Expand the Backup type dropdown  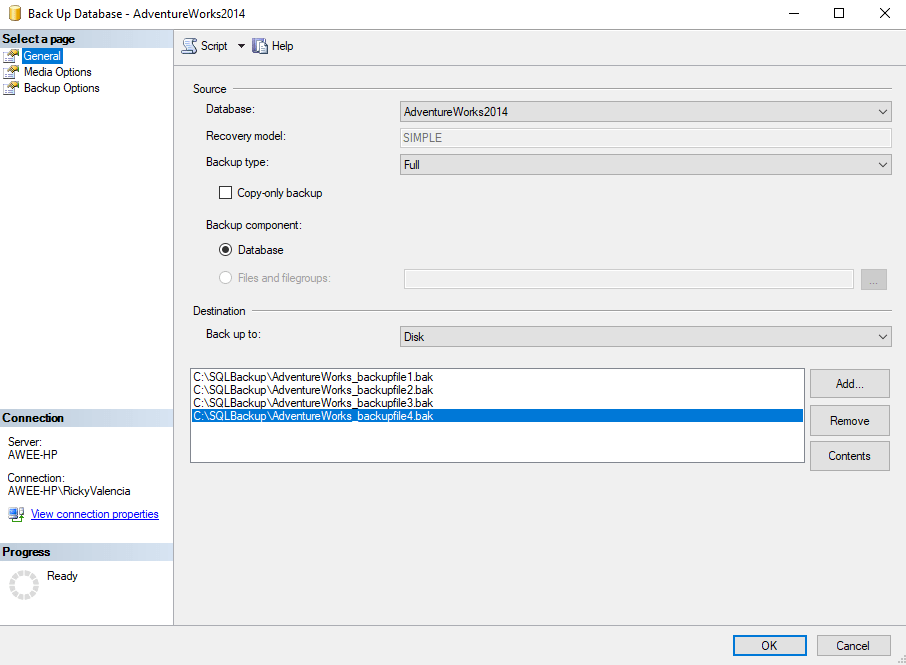[645, 165]
